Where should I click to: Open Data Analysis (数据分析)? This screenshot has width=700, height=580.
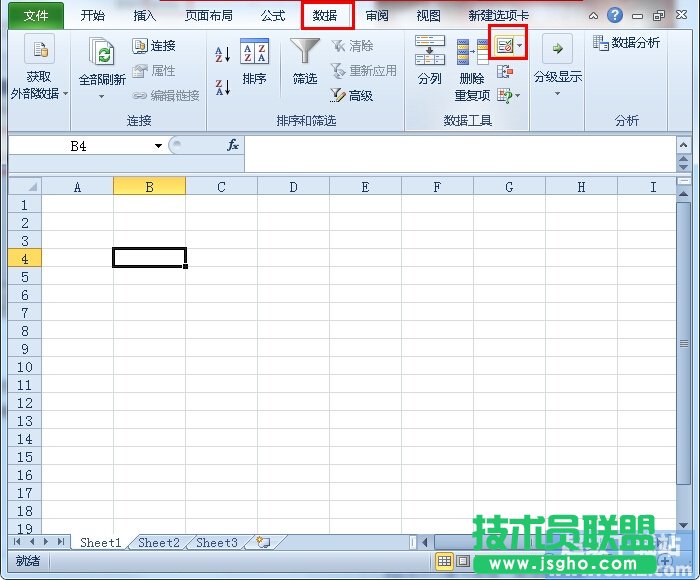coord(626,43)
